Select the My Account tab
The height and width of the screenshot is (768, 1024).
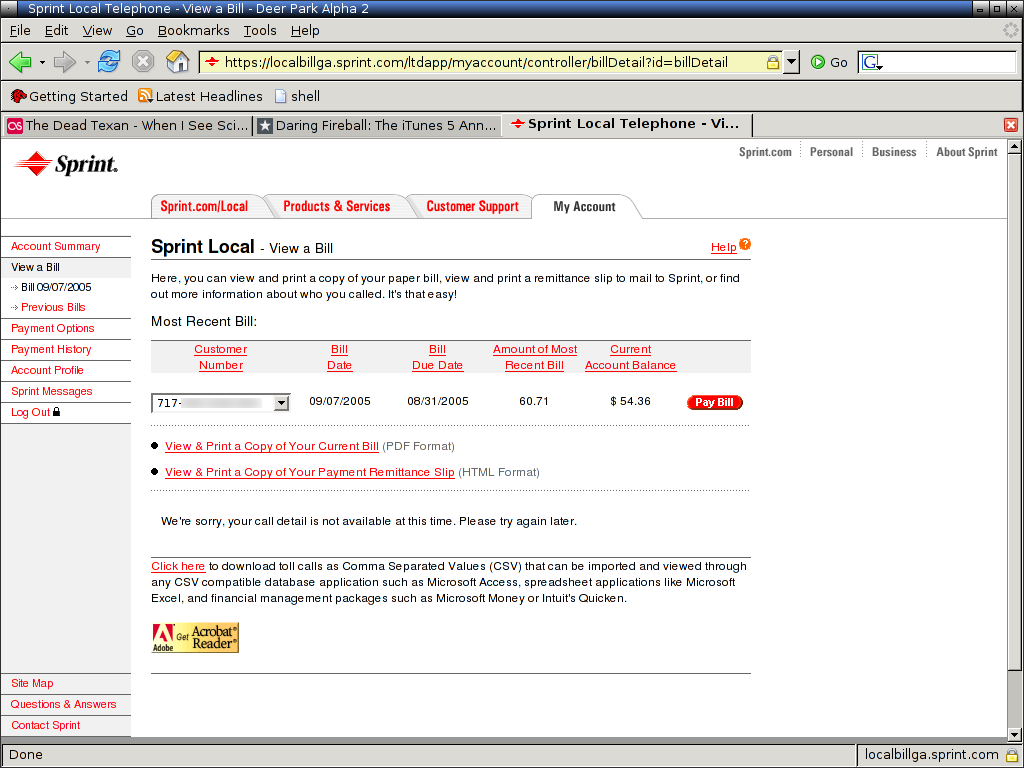pos(584,206)
